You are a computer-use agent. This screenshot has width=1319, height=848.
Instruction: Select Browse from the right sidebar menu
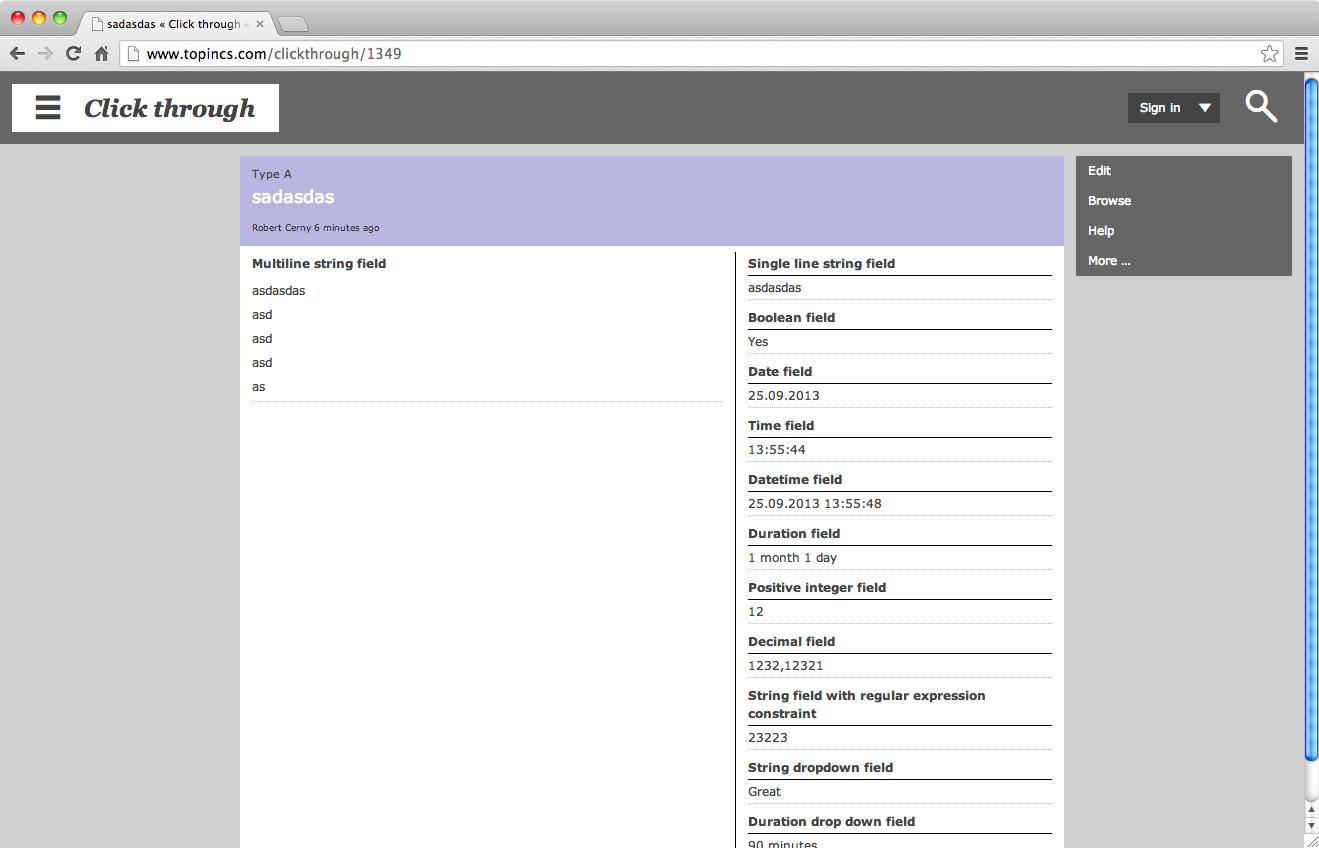(x=1109, y=201)
